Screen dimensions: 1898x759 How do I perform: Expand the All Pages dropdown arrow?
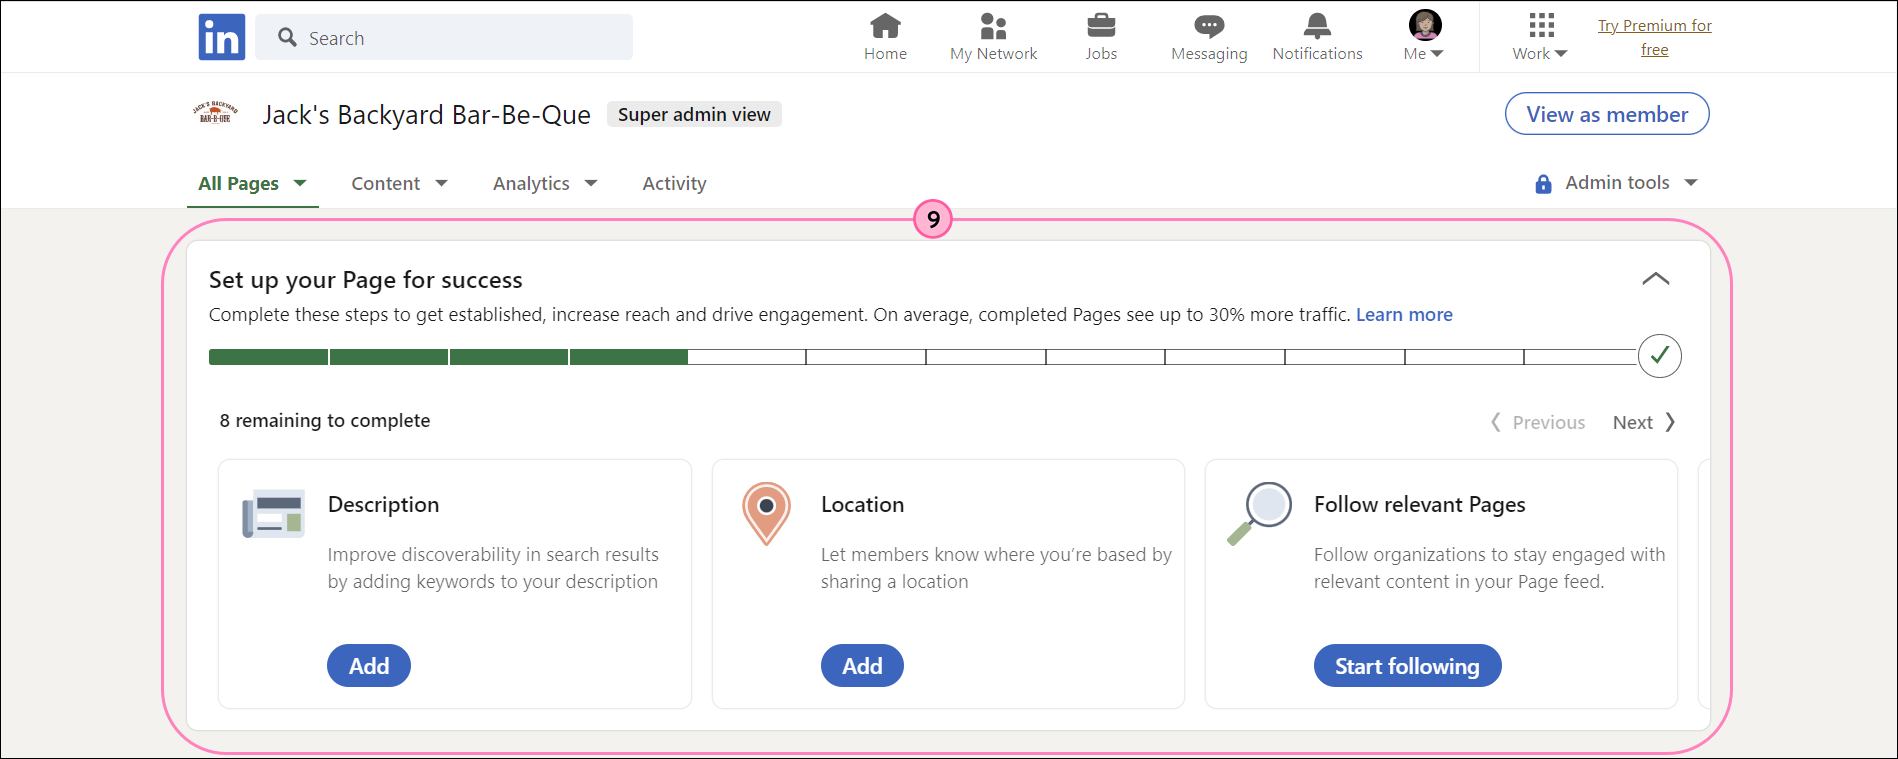[x=299, y=183]
